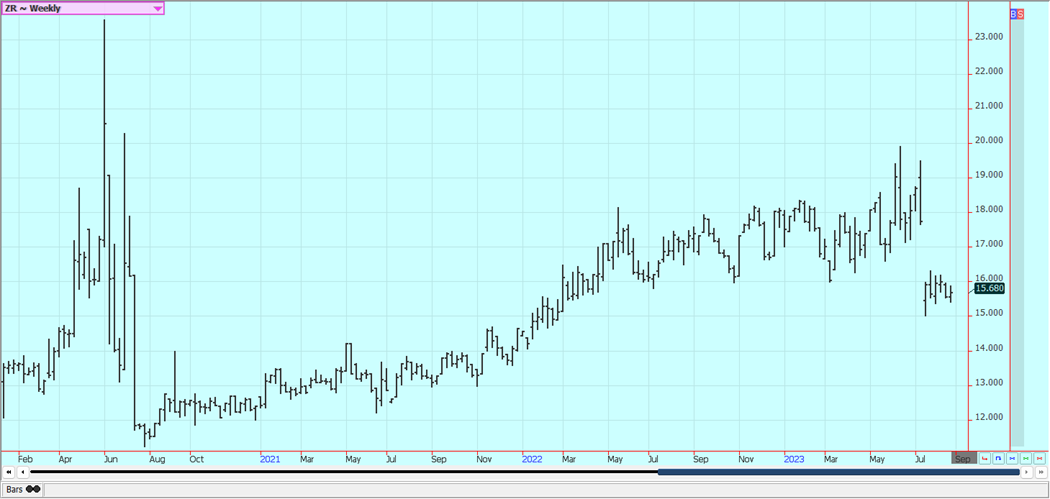Click the Bars chart-type button

(x=22, y=490)
